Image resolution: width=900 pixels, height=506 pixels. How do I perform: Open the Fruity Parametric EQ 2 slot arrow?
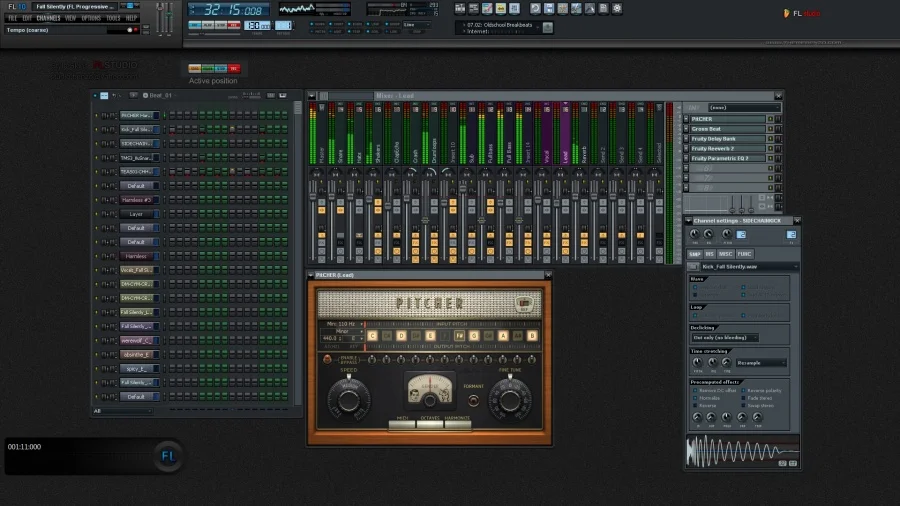point(685,158)
